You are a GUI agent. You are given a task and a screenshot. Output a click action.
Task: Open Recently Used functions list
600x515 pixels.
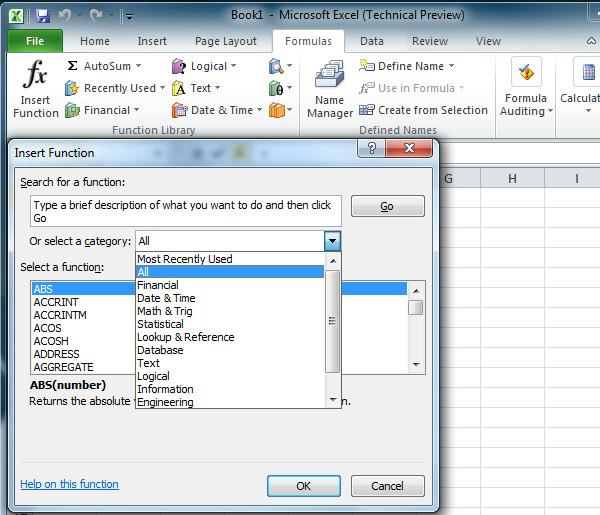111,88
